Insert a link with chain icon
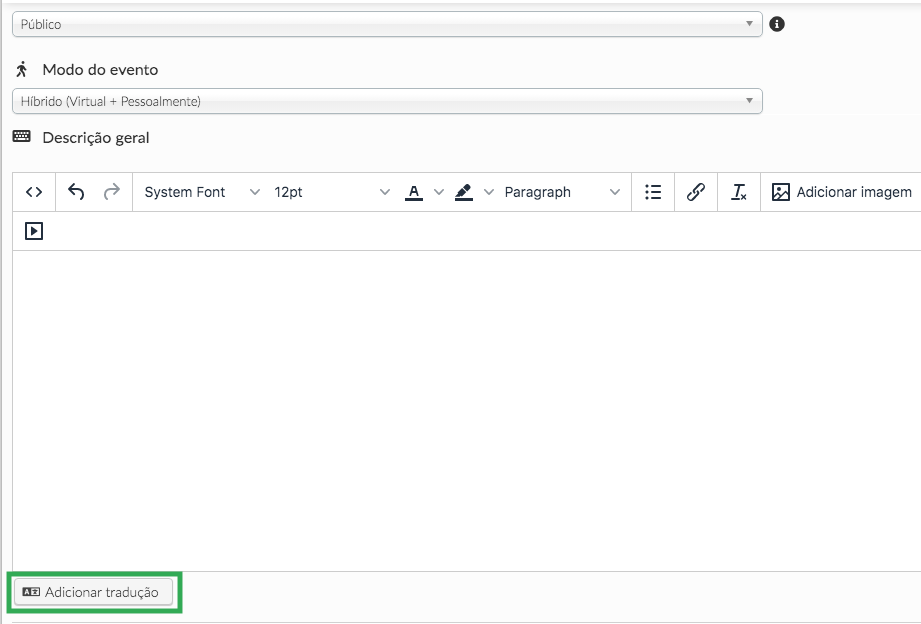The height and width of the screenshot is (624, 921). pyautogui.click(x=695, y=192)
